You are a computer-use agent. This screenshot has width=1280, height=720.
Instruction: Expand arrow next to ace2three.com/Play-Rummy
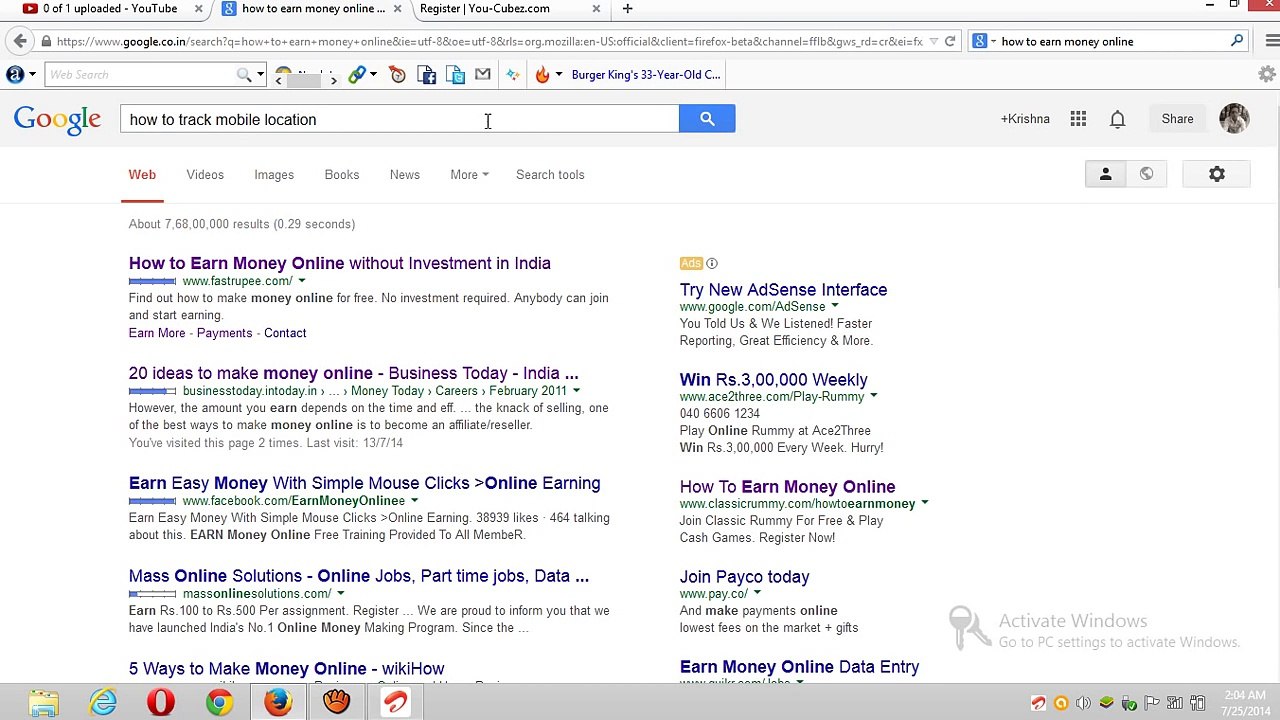pyautogui.click(x=873, y=397)
